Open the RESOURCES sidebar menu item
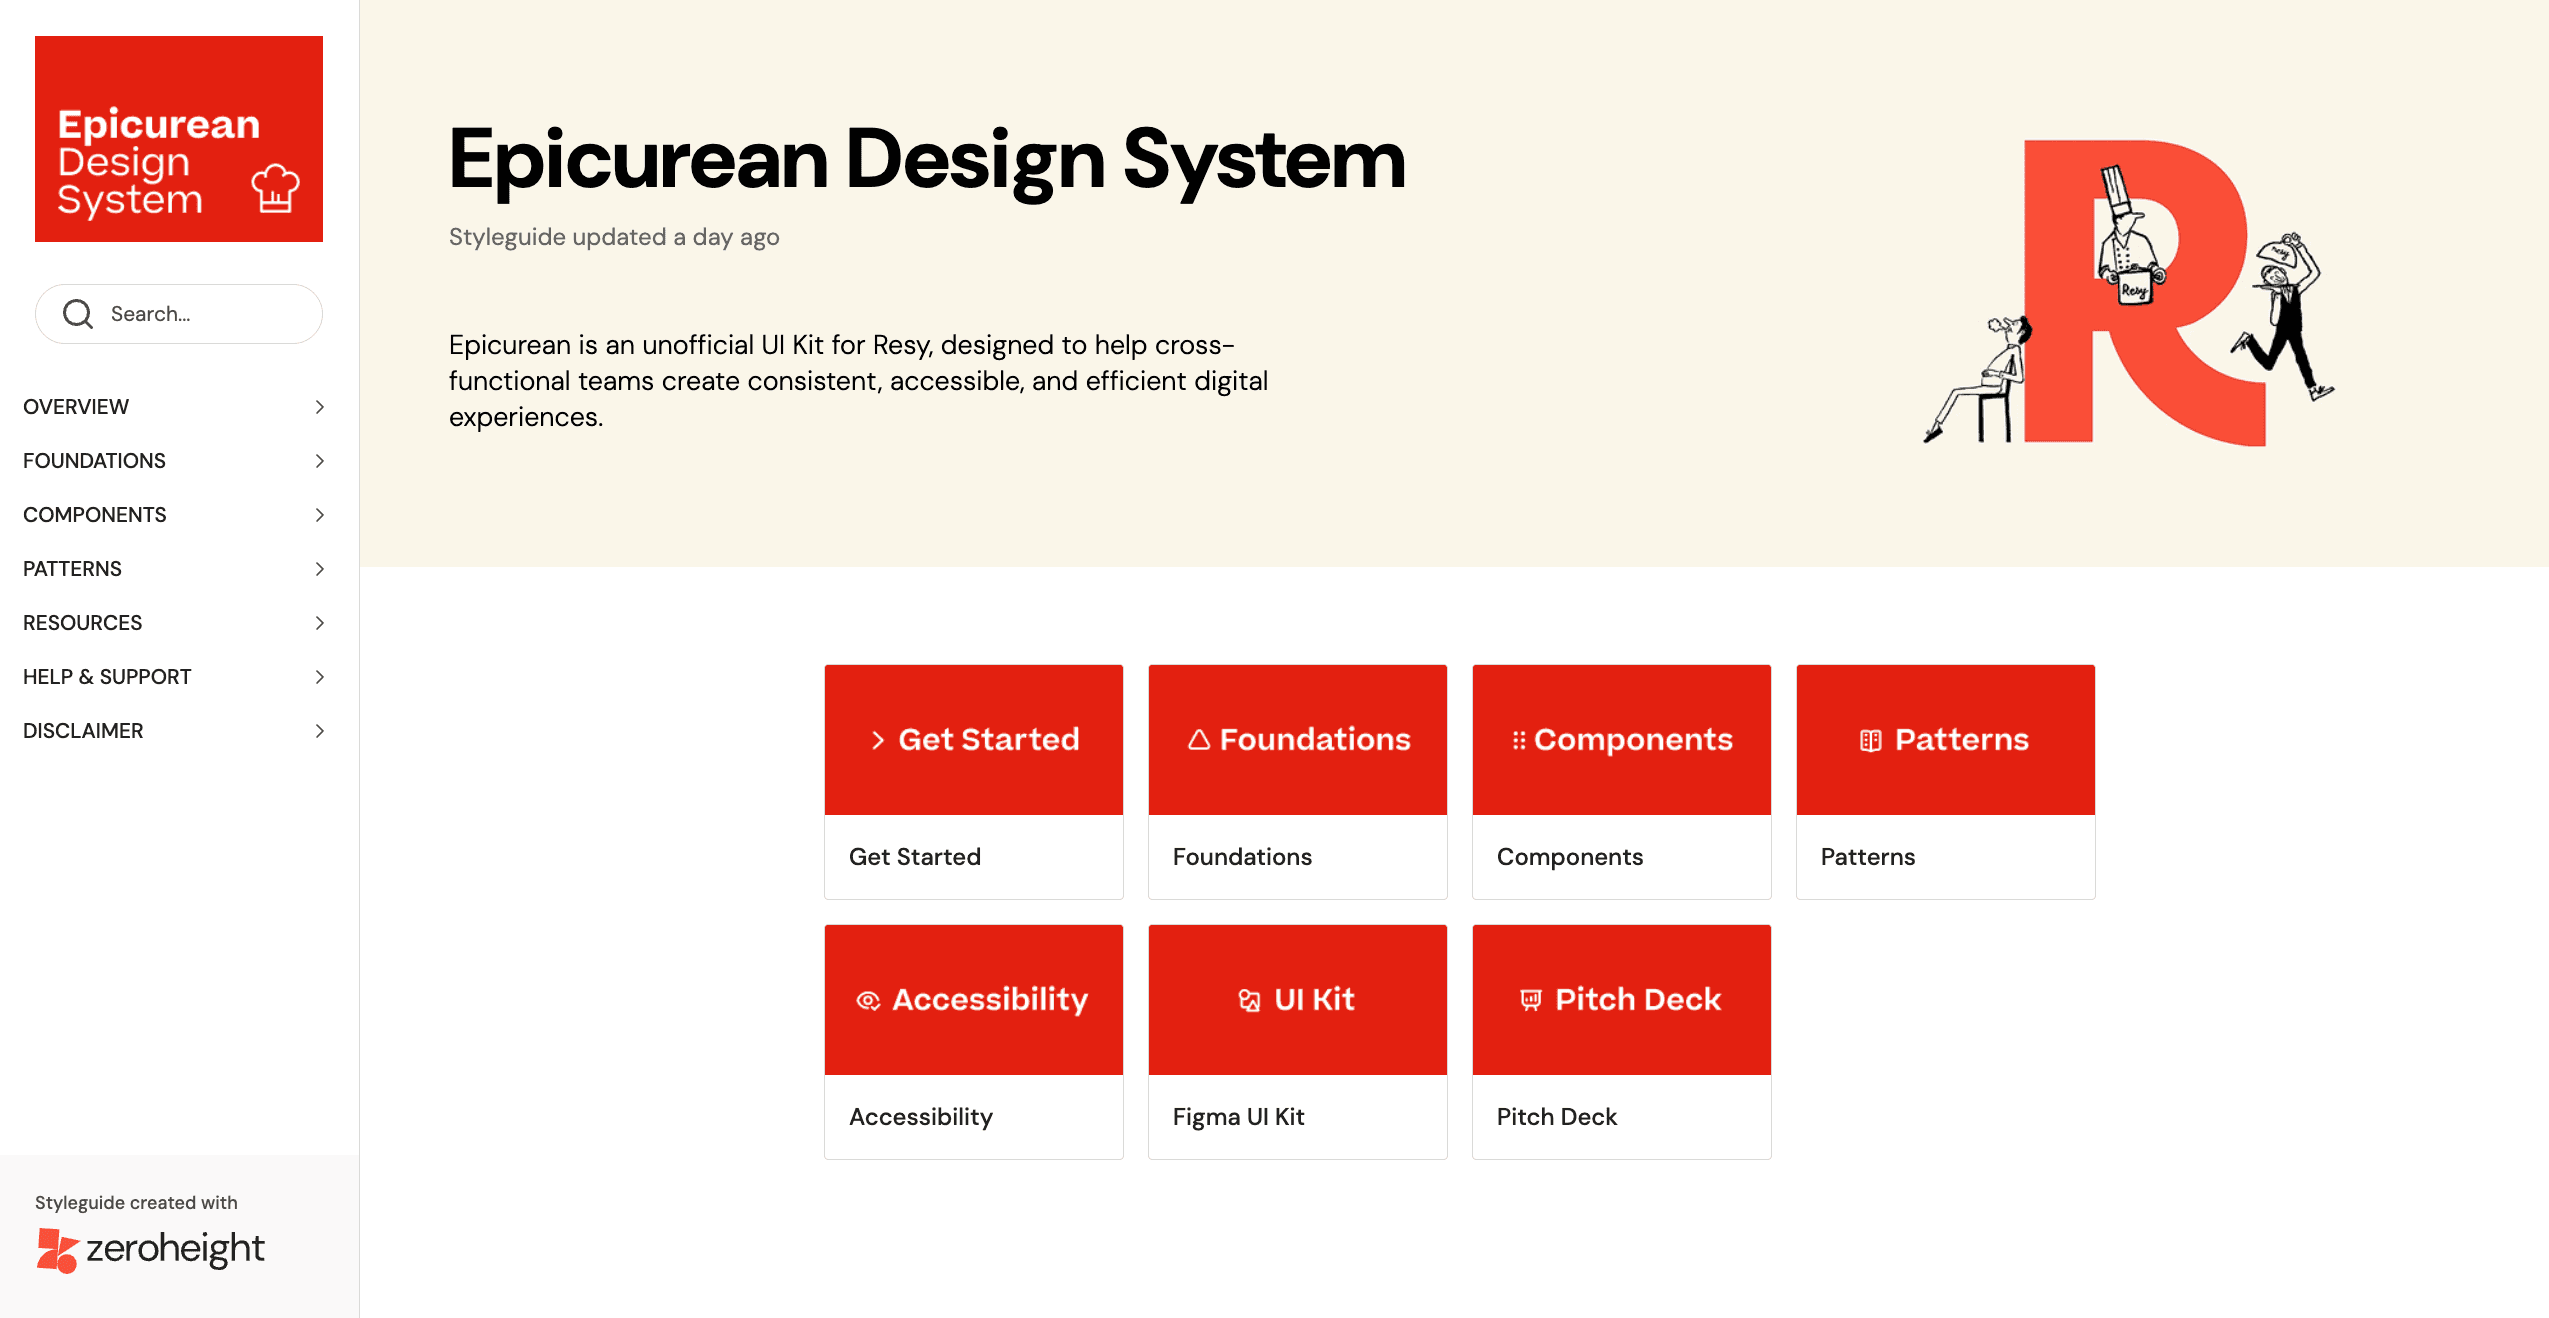Viewport: 2549px width, 1318px height. (83, 623)
